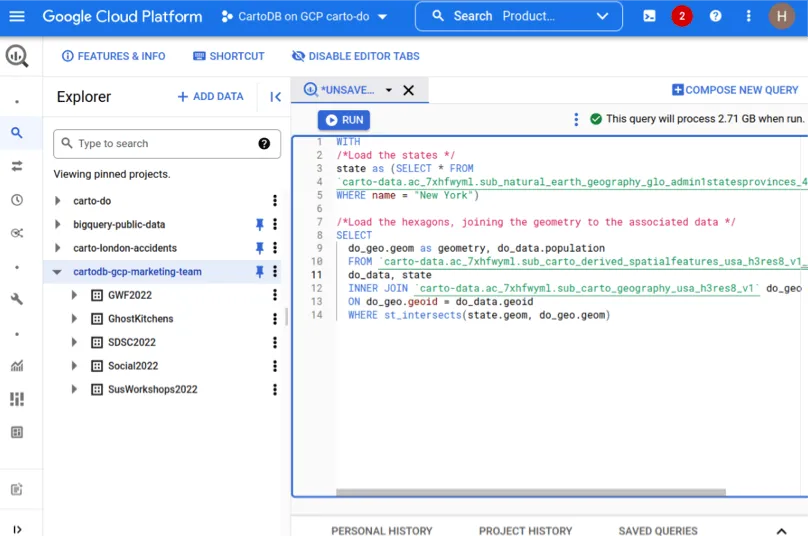Open the Project History tab
The width and height of the screenshot is (808, 536).
tap(526, 530)
